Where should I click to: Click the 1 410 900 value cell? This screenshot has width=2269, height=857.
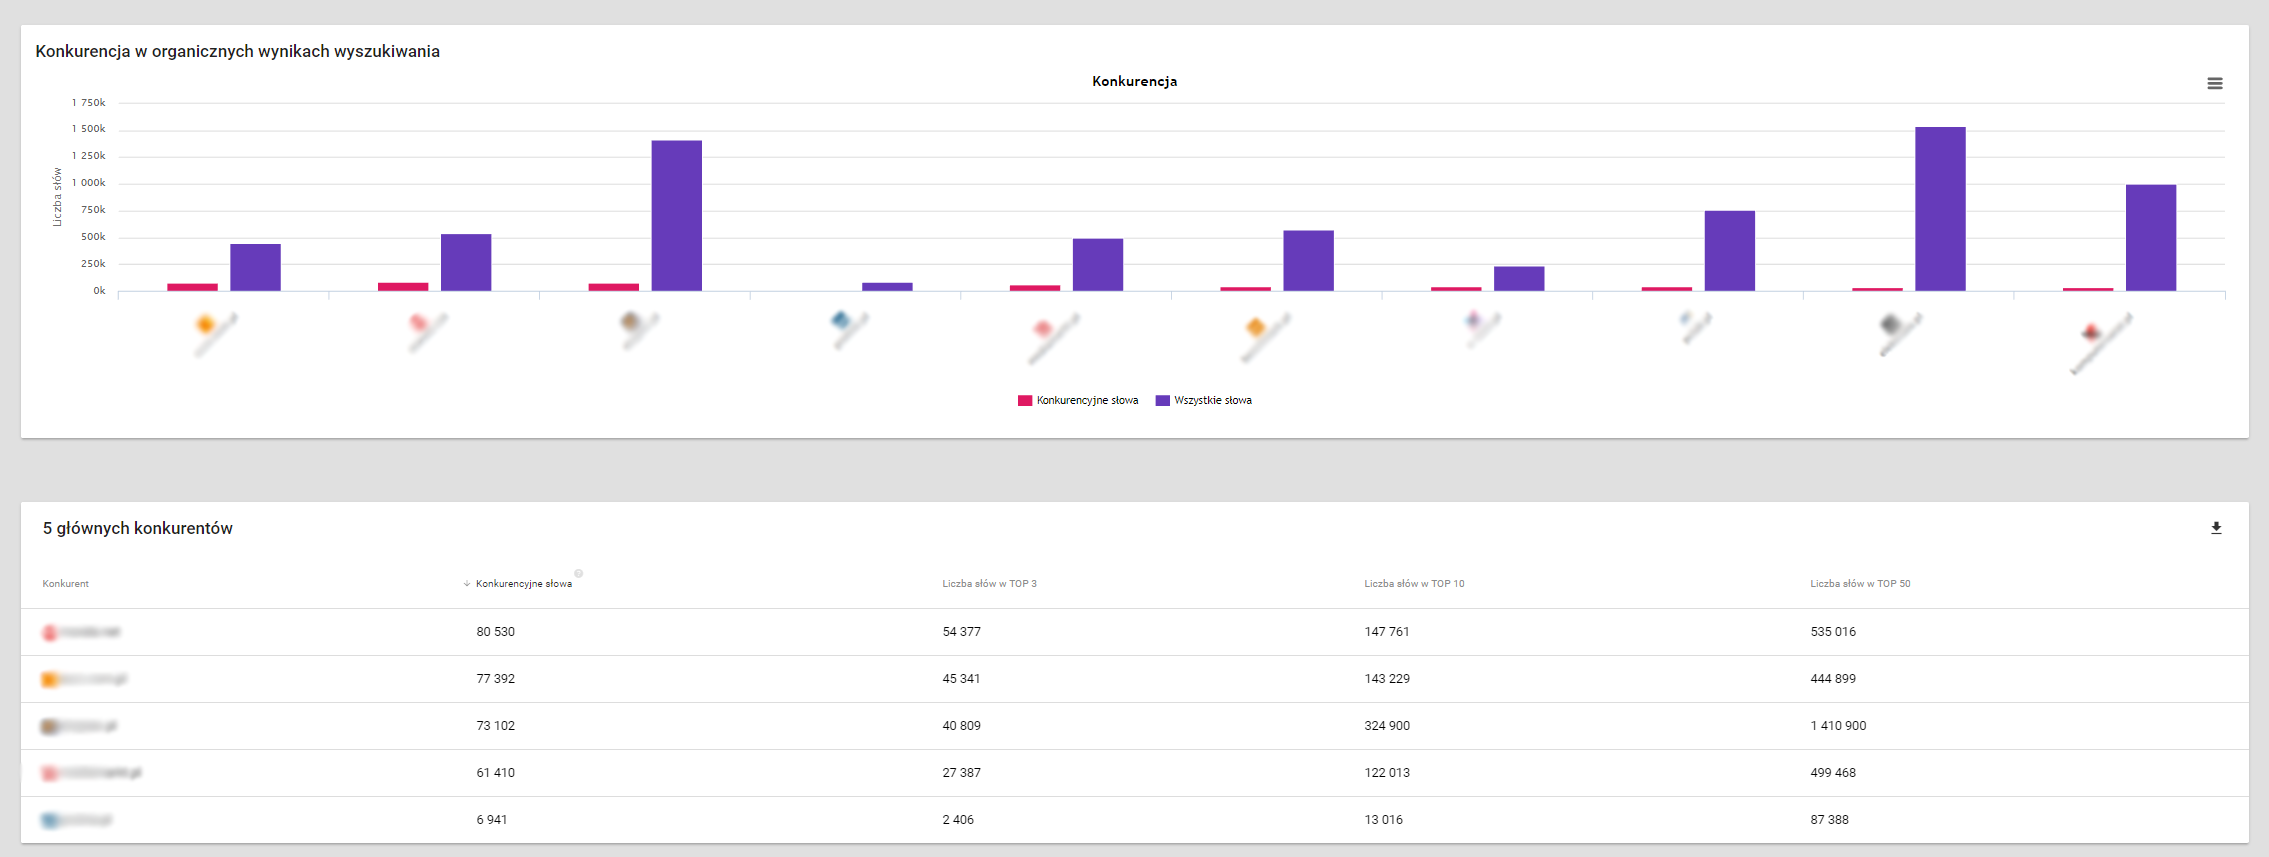[1837, 726]
